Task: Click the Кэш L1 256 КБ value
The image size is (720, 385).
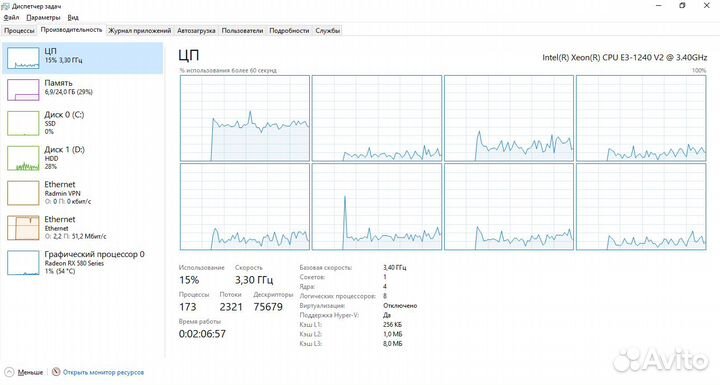Action: 393,325
